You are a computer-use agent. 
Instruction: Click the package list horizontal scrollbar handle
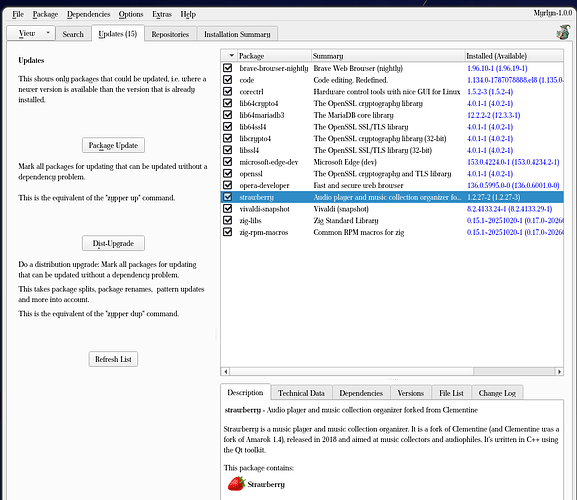pos(351,371)
